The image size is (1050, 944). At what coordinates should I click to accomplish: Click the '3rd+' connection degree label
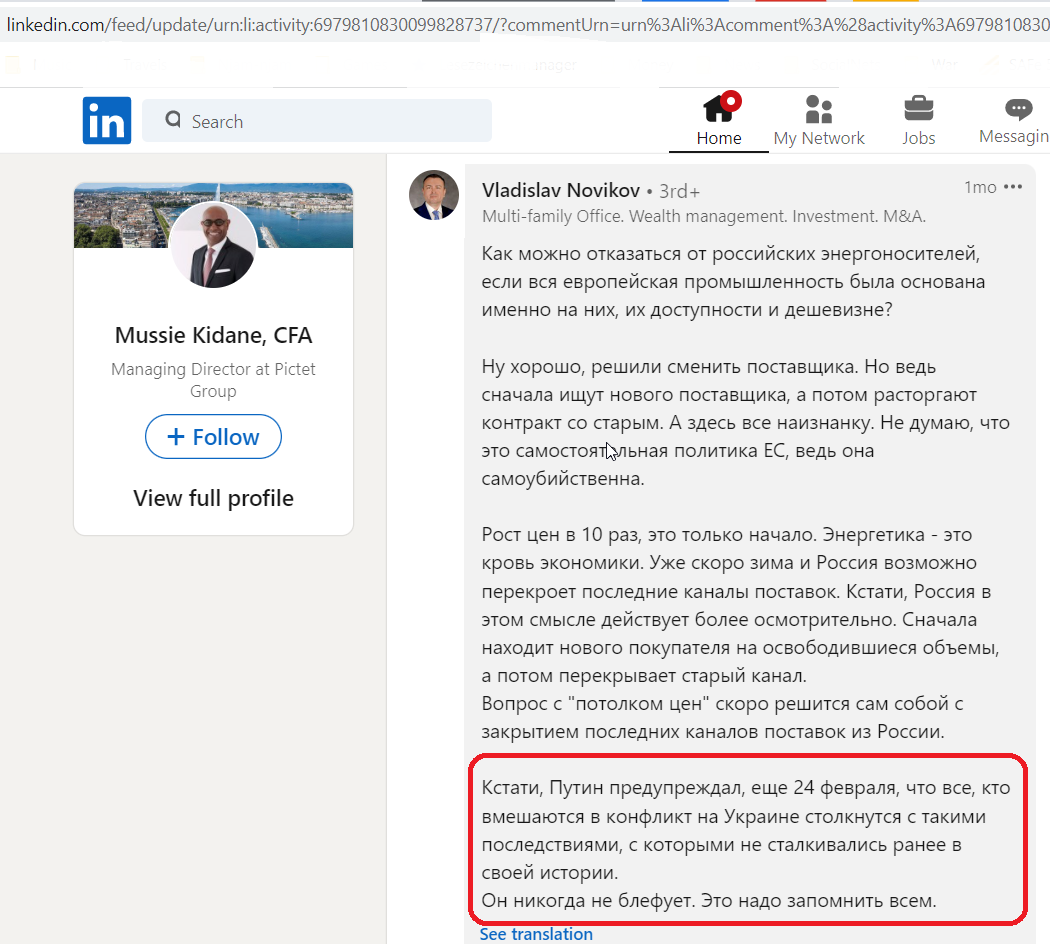tap(680, 191)
